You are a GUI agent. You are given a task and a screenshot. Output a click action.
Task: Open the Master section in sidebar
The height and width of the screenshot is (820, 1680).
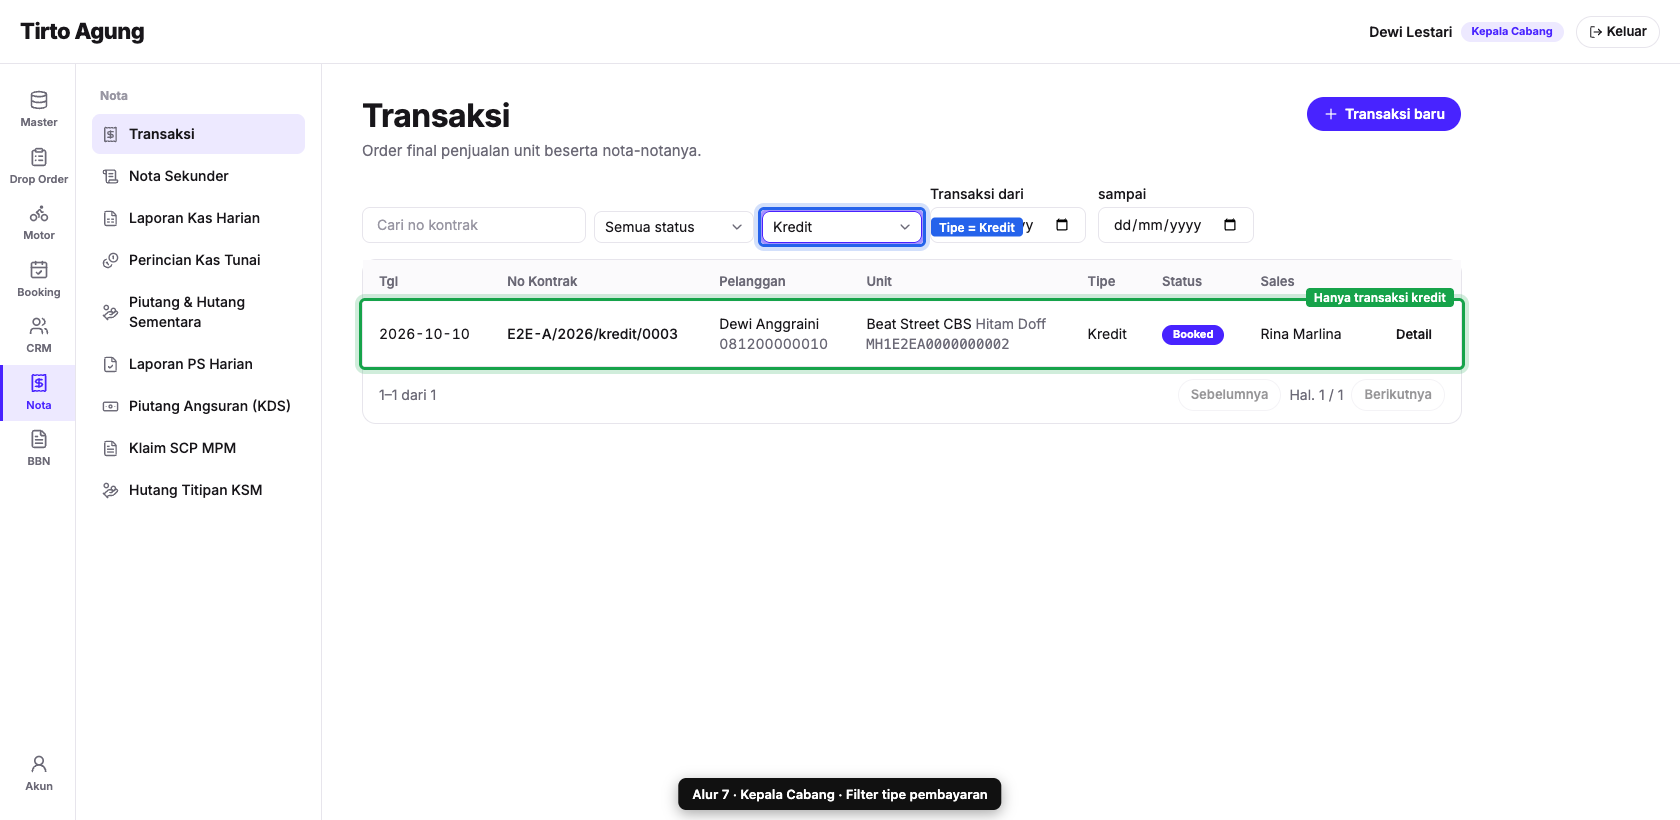38,109
